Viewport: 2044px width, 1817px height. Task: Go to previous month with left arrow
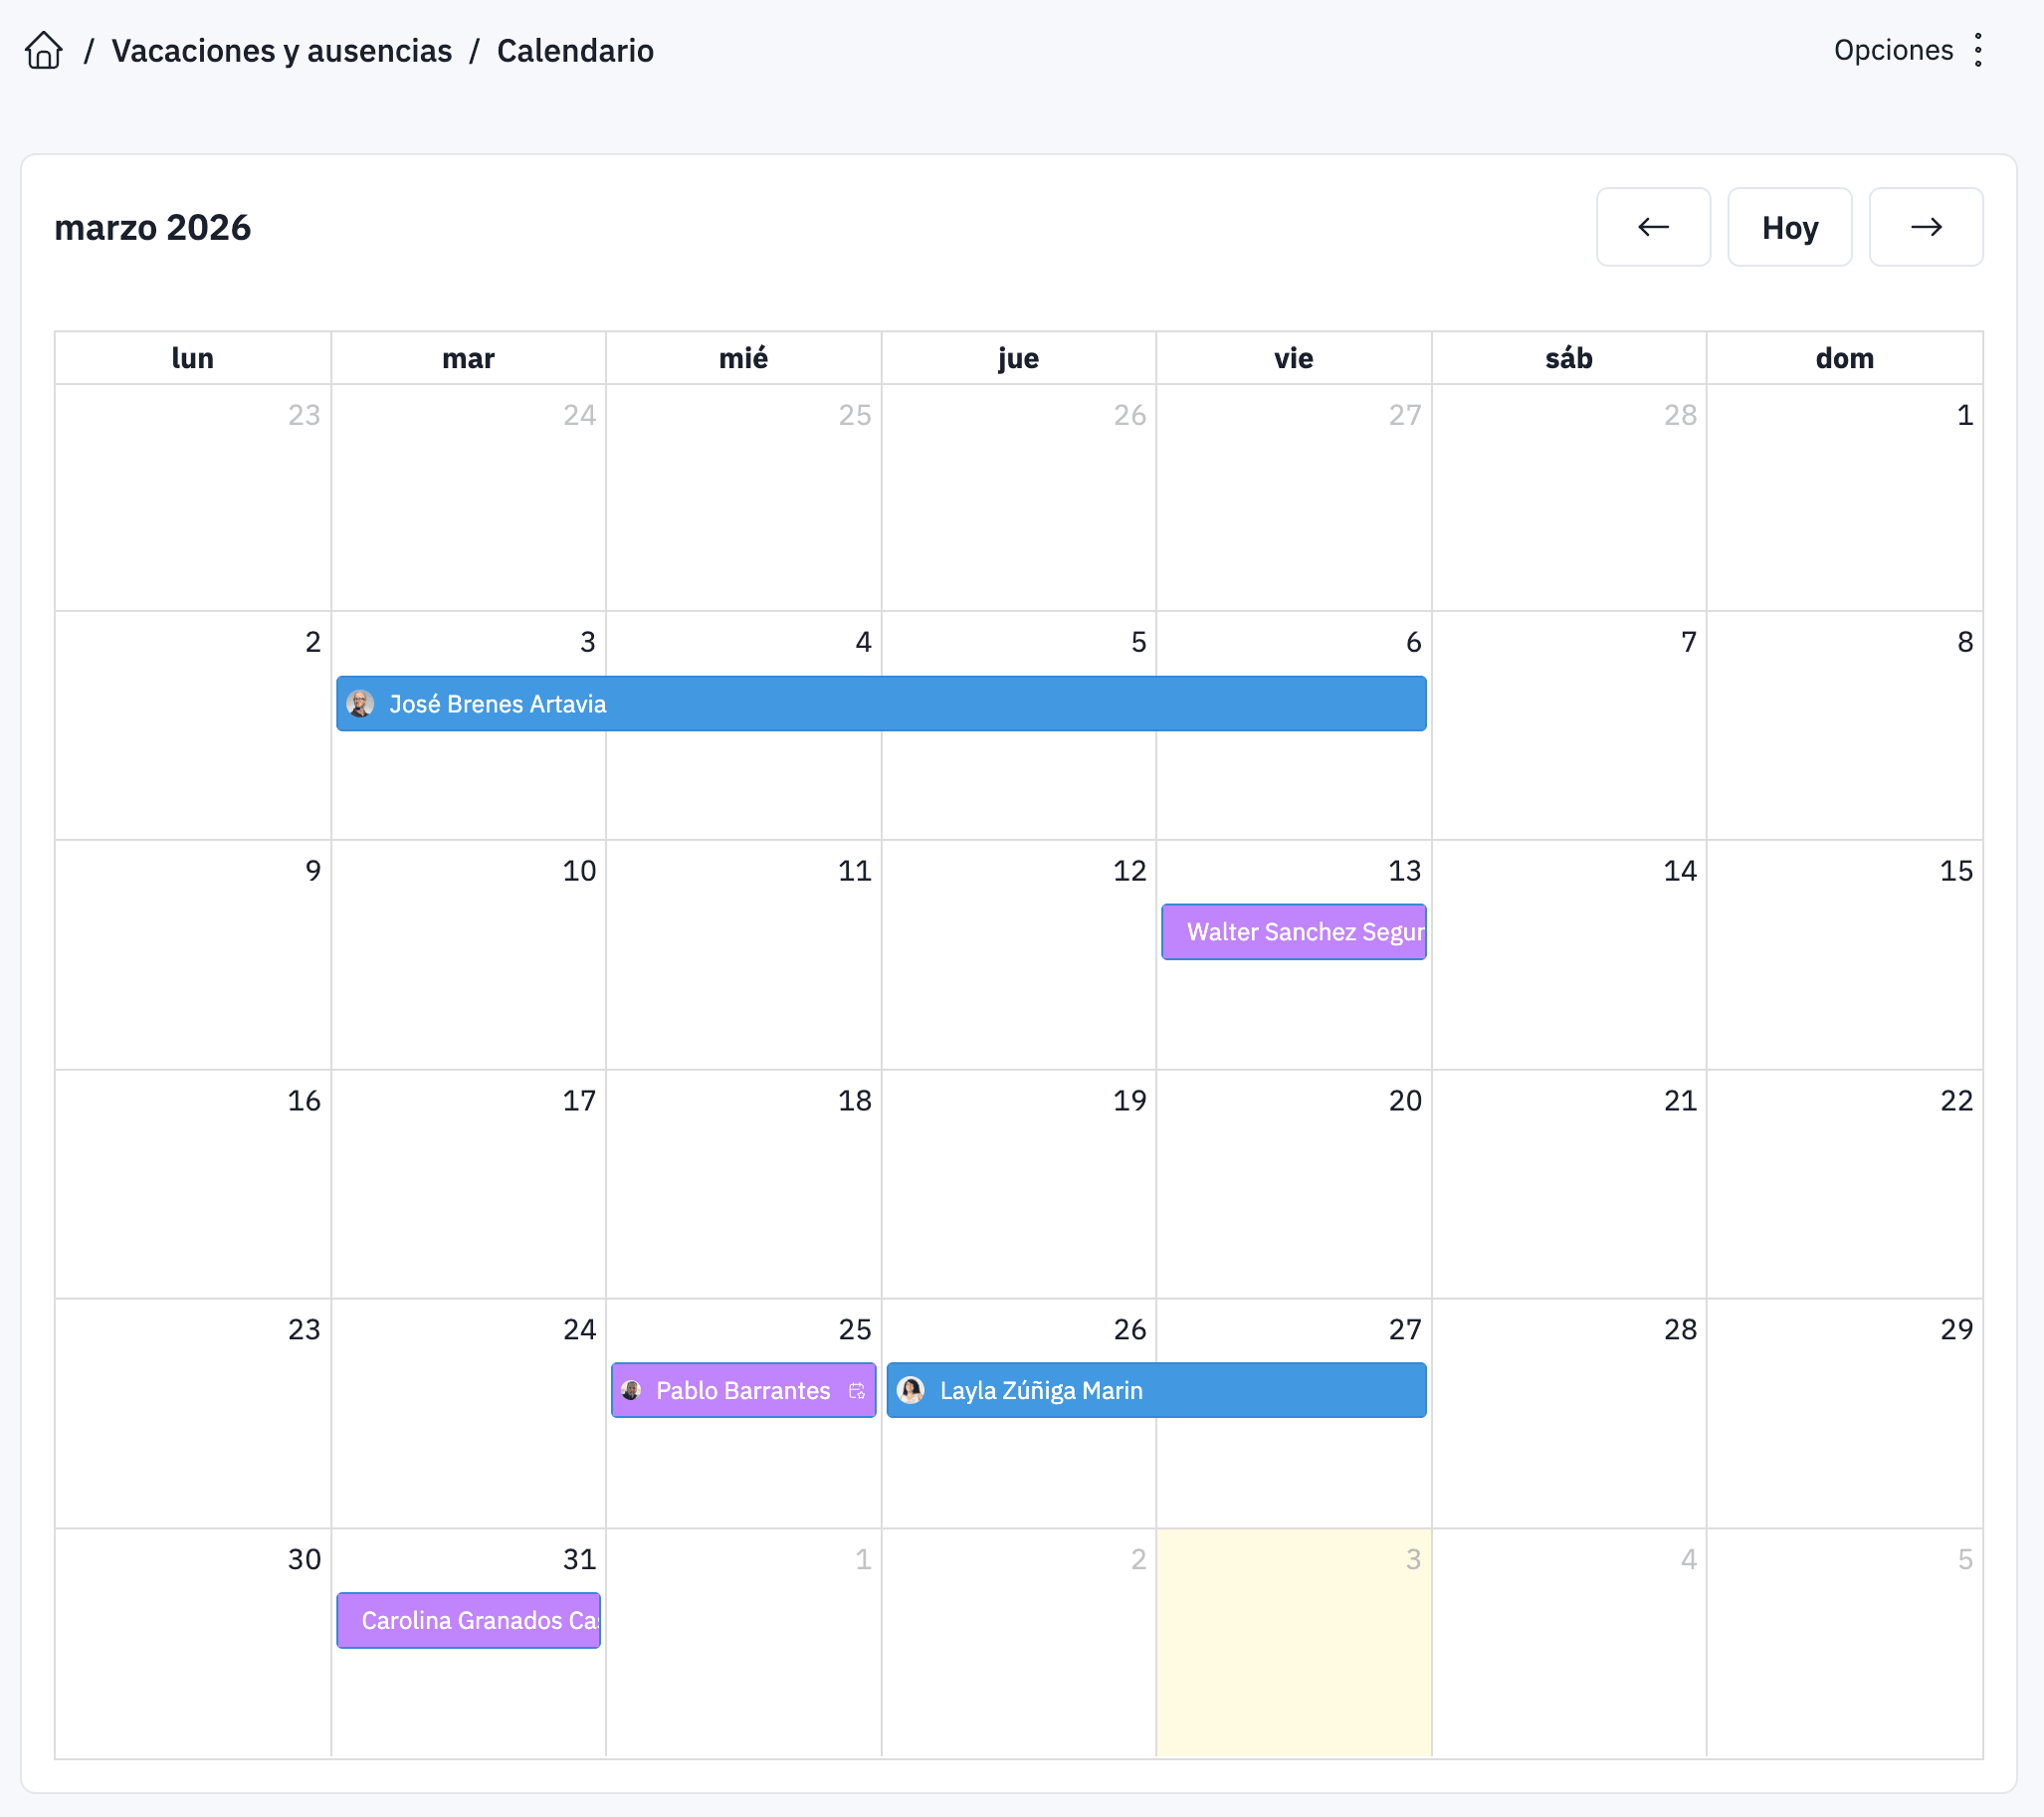coord(1652,227)
